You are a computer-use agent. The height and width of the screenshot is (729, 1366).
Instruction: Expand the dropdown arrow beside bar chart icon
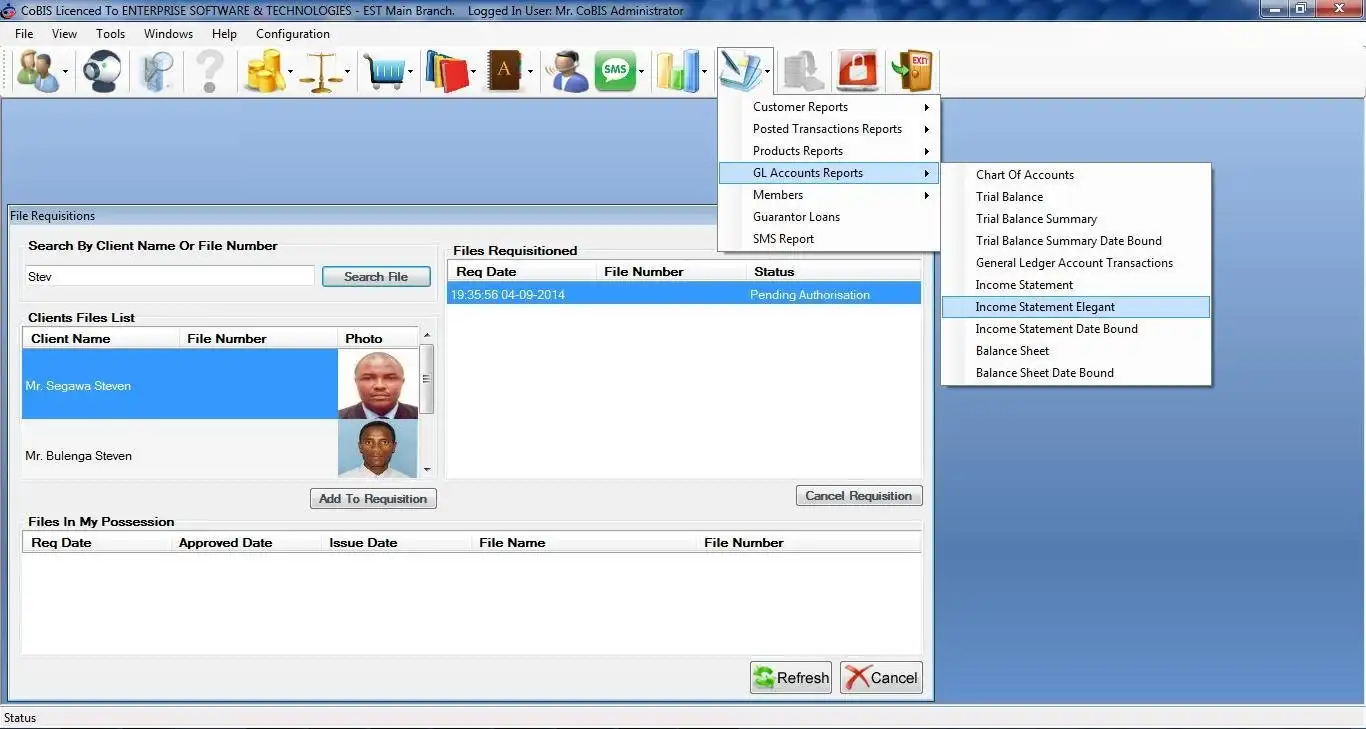tap(704, 72)
